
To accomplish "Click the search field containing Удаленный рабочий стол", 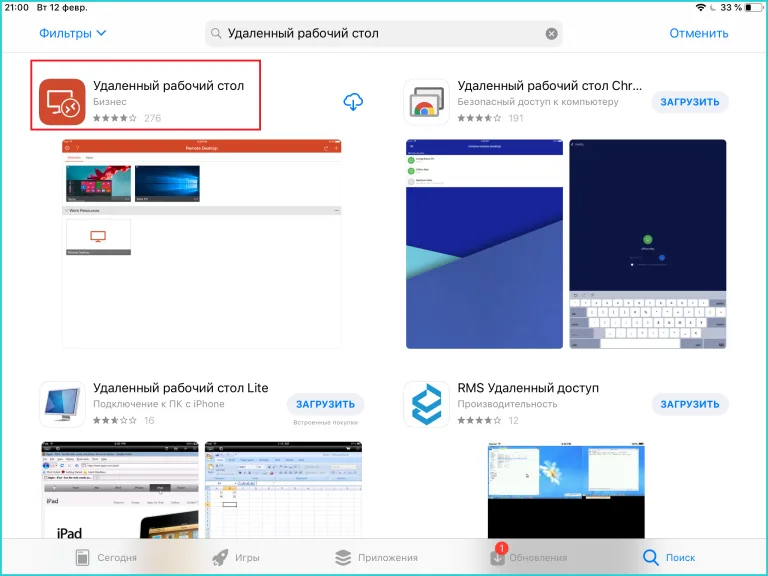I will click(x=384, y=33).
